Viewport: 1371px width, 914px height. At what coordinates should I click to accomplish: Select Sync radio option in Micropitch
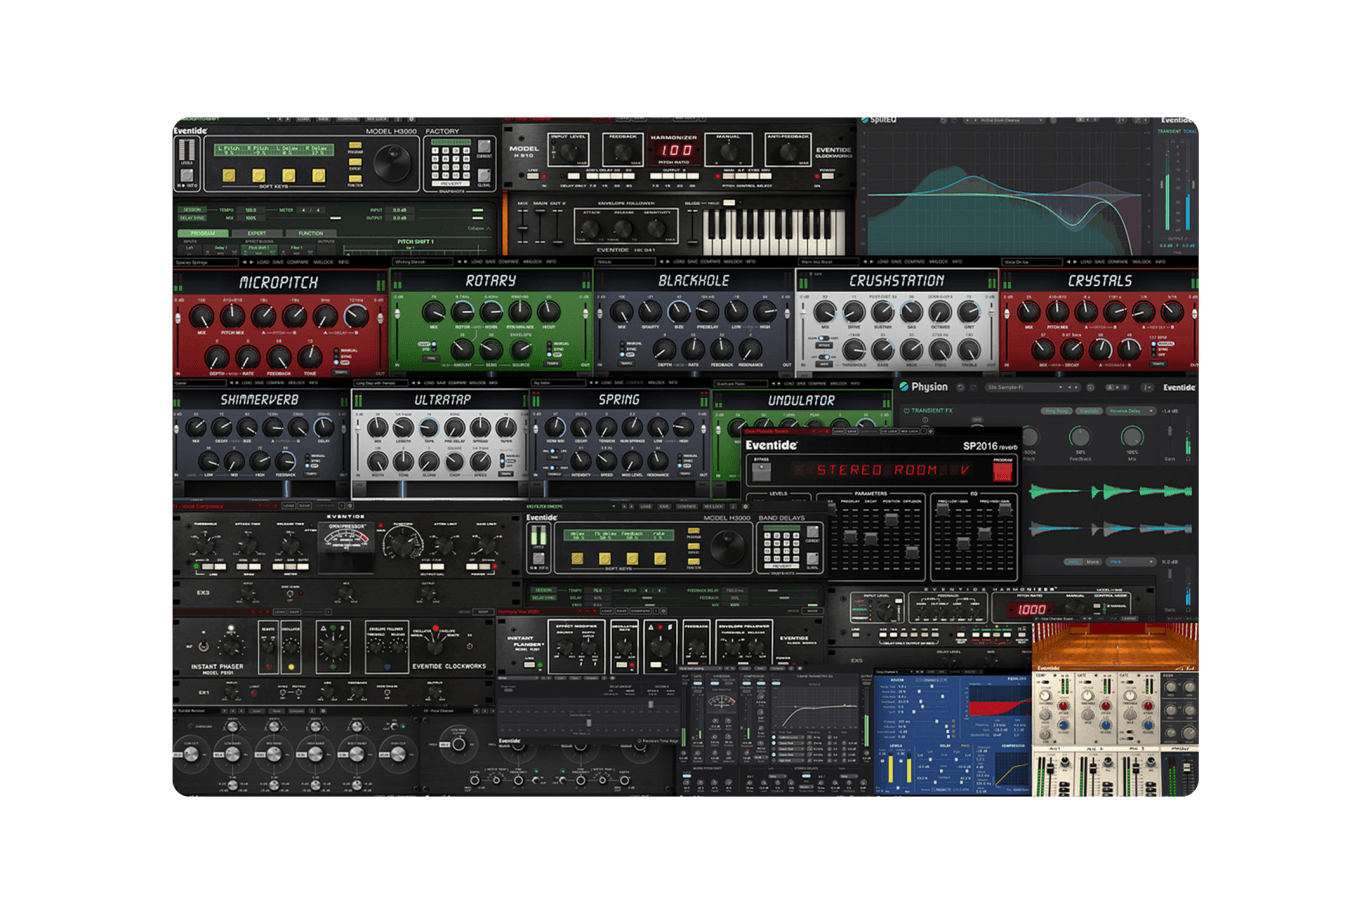336,356
